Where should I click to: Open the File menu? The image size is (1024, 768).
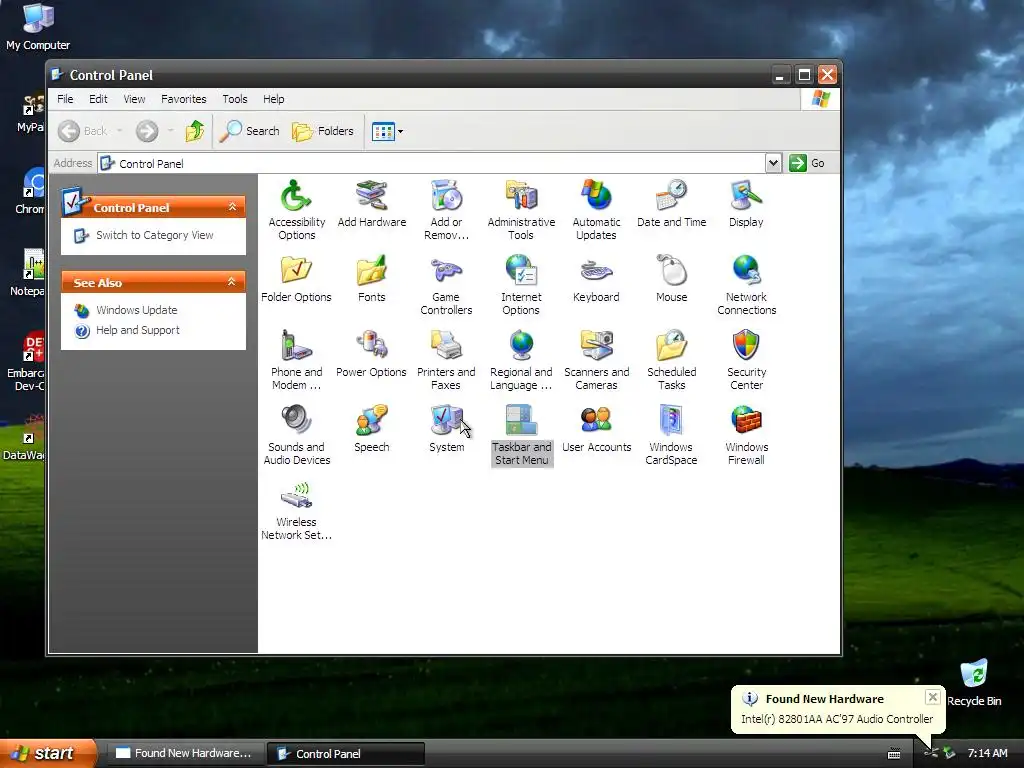65,99
